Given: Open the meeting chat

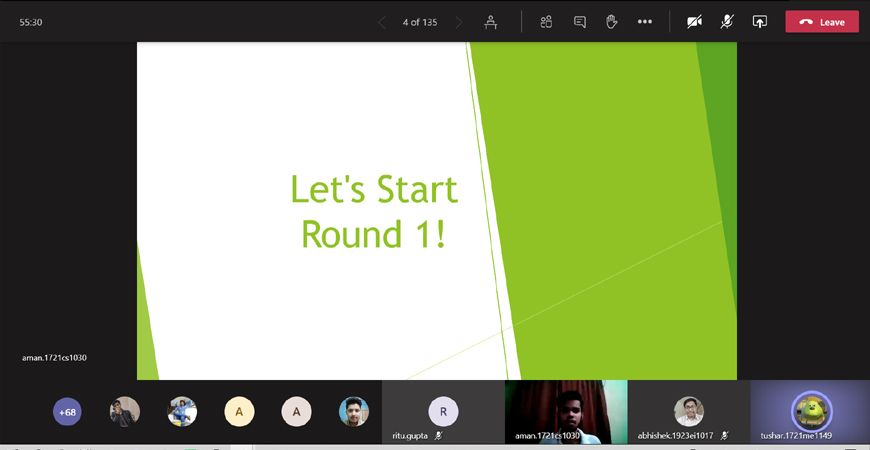Looking at the screenshot, I should point(579,22).
